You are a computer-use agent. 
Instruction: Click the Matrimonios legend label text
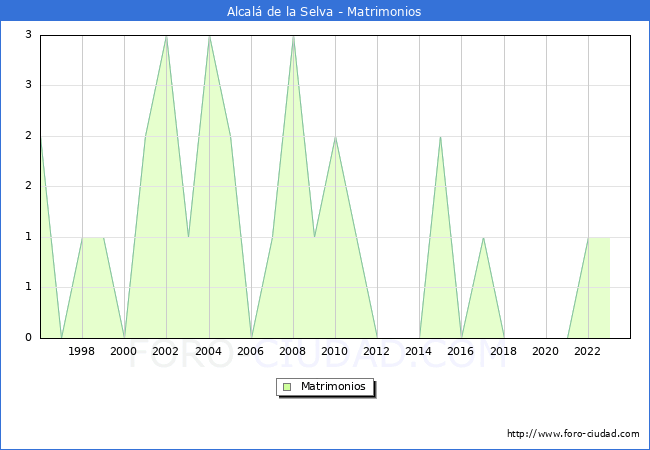click(x=334, y=387)
